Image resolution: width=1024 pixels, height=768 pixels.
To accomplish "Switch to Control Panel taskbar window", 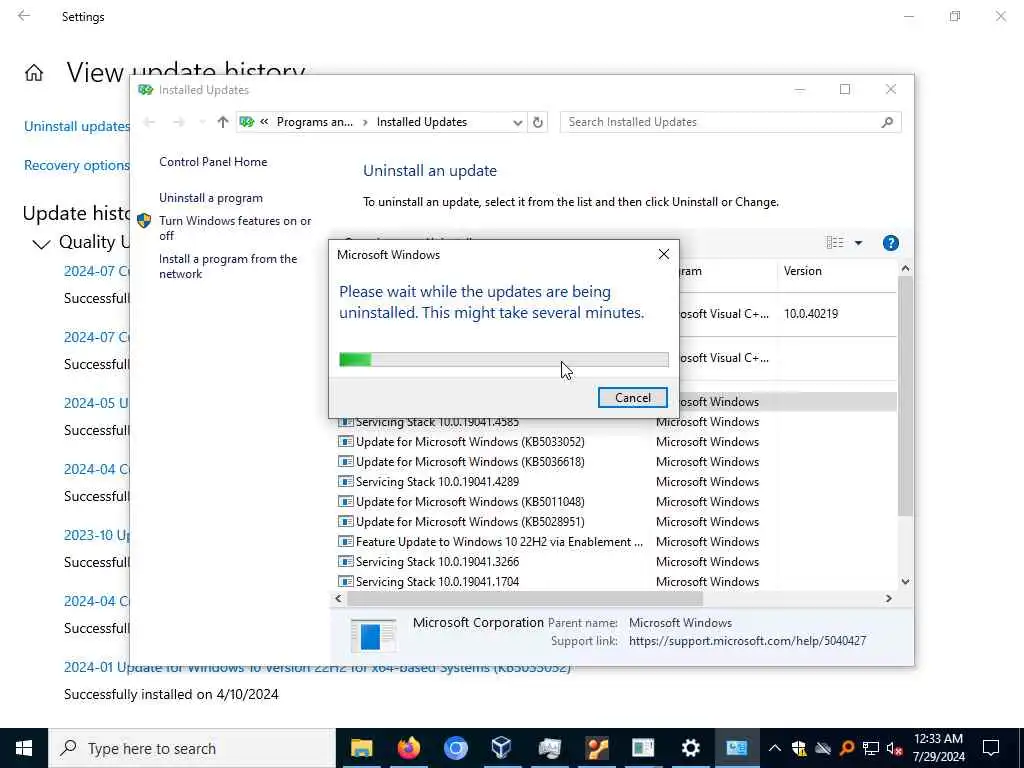I will pos(737,748).
